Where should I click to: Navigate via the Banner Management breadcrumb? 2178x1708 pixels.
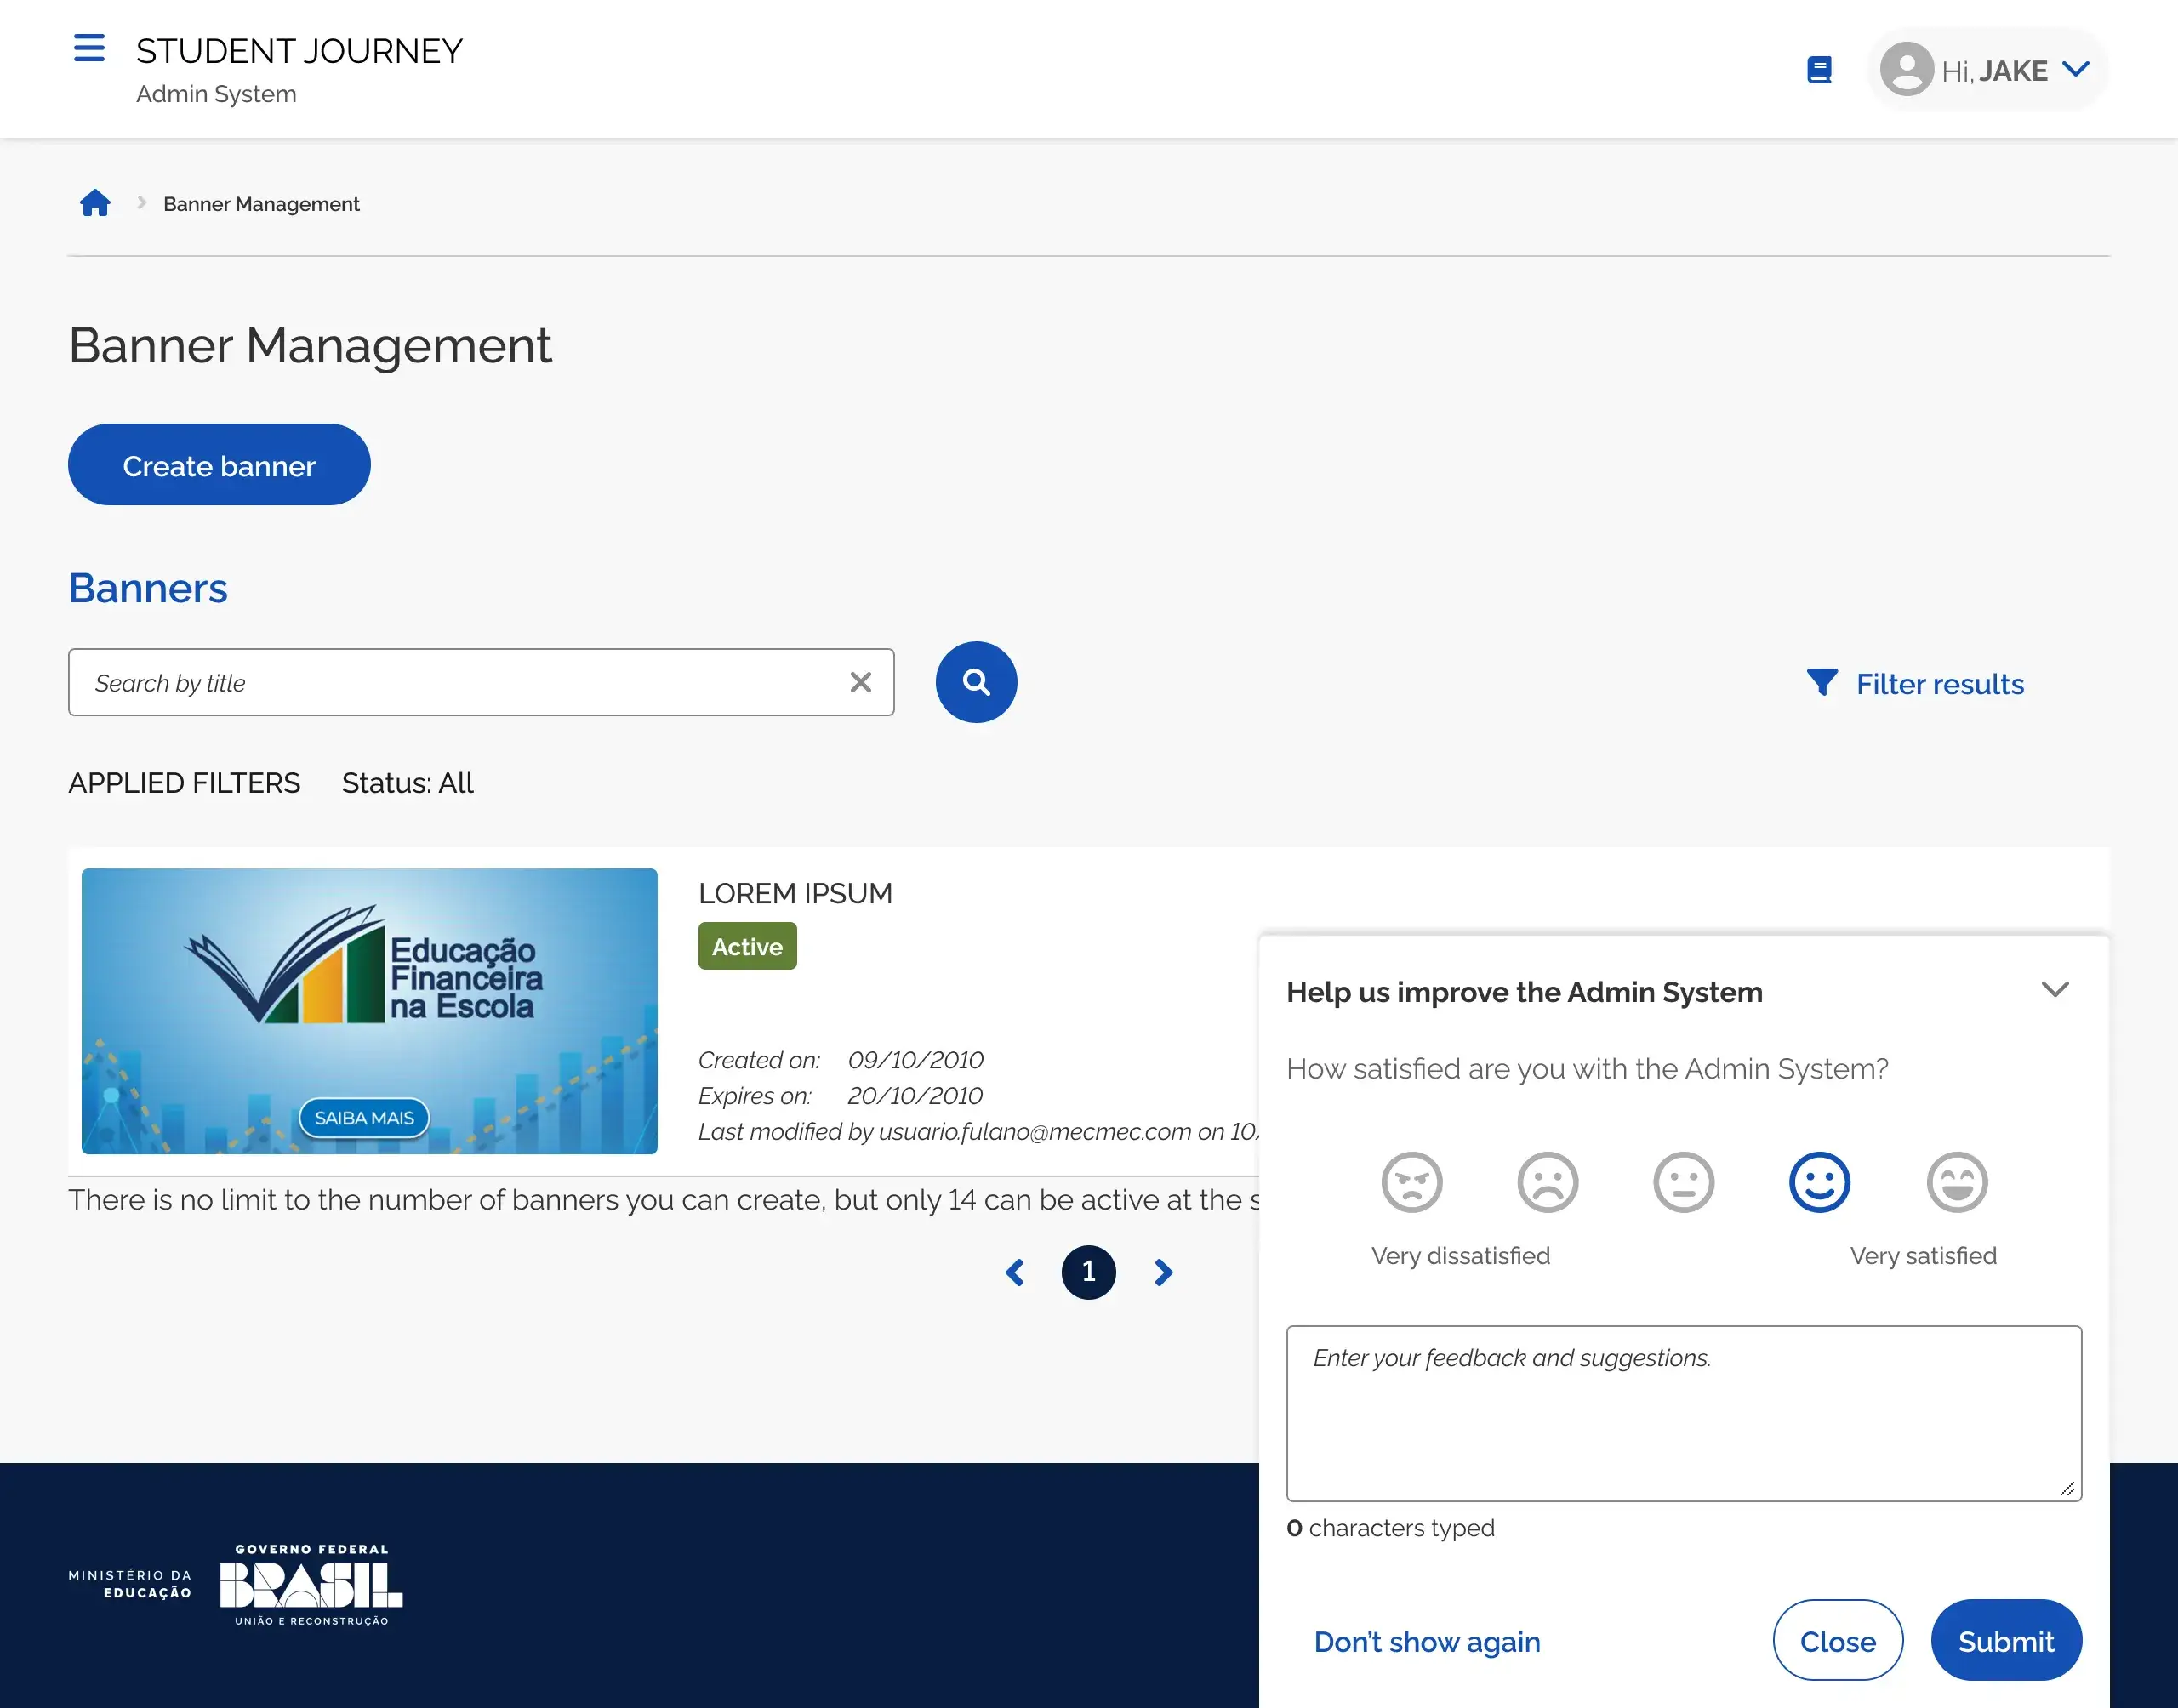point(260,203)
